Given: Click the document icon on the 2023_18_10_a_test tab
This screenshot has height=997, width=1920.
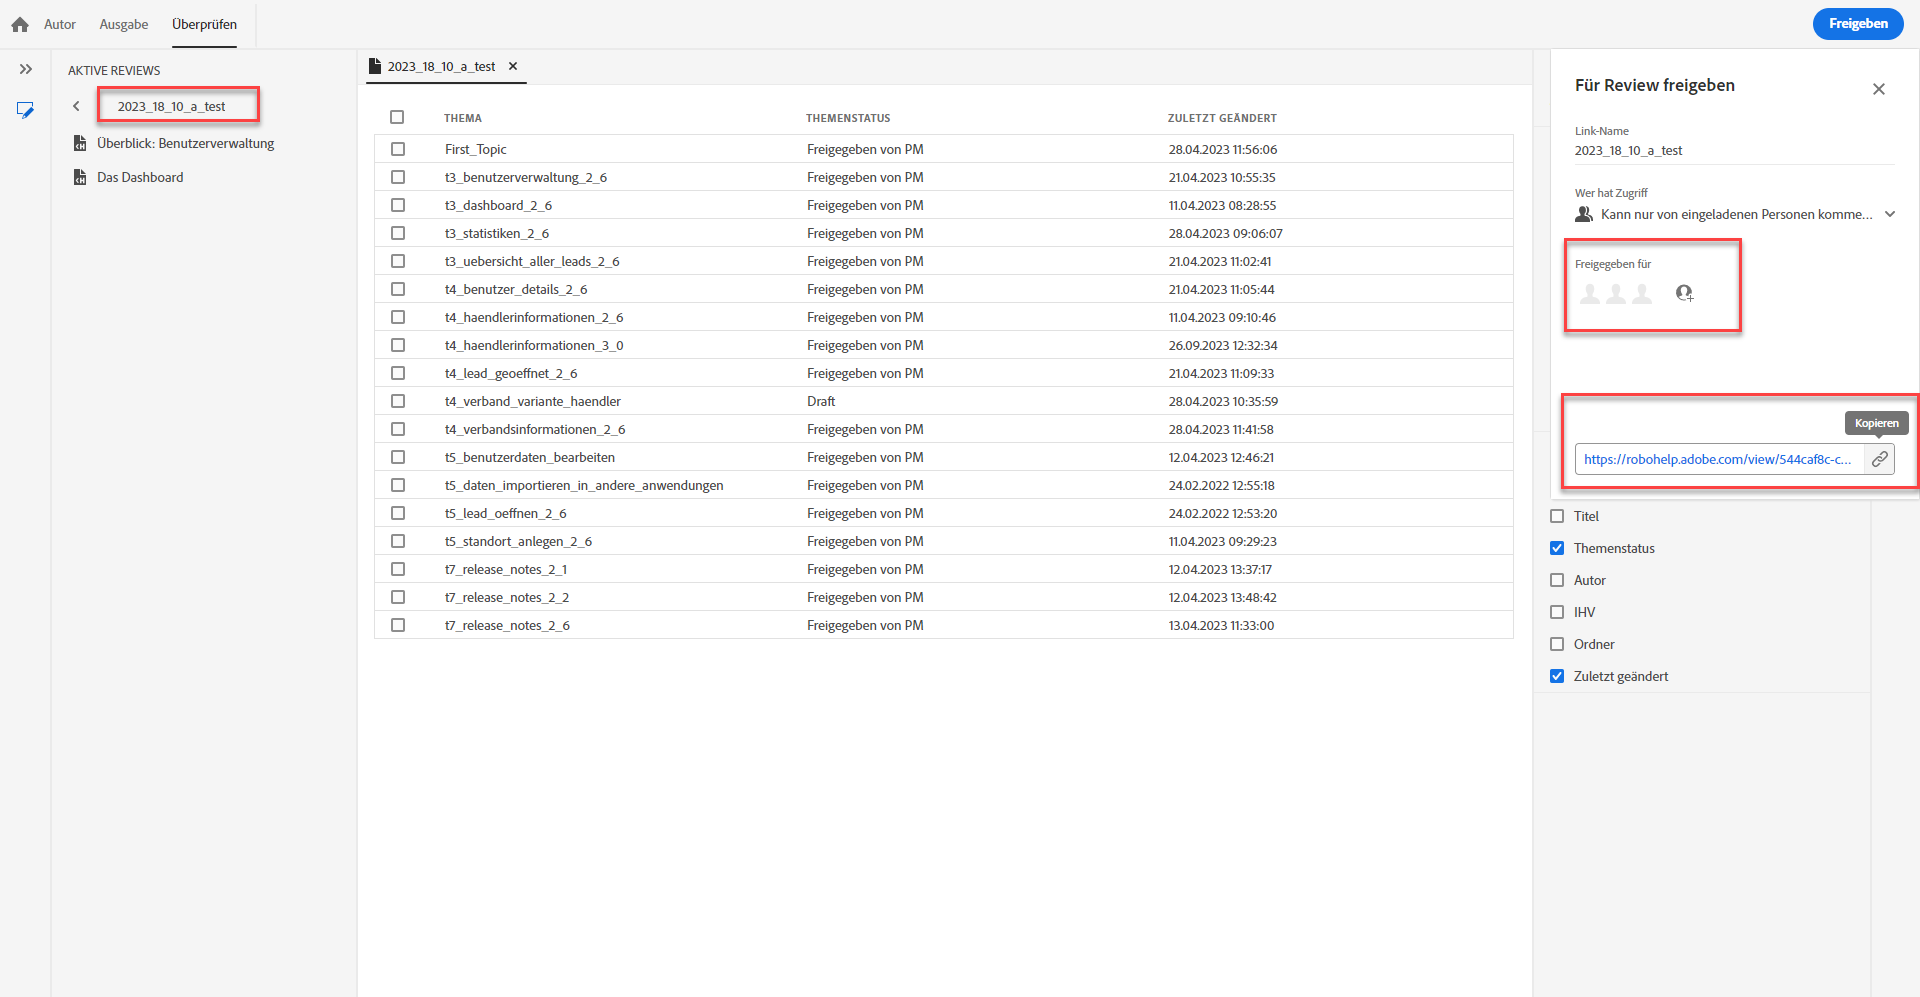Looking at the screenshot, I should coord(375,66).
